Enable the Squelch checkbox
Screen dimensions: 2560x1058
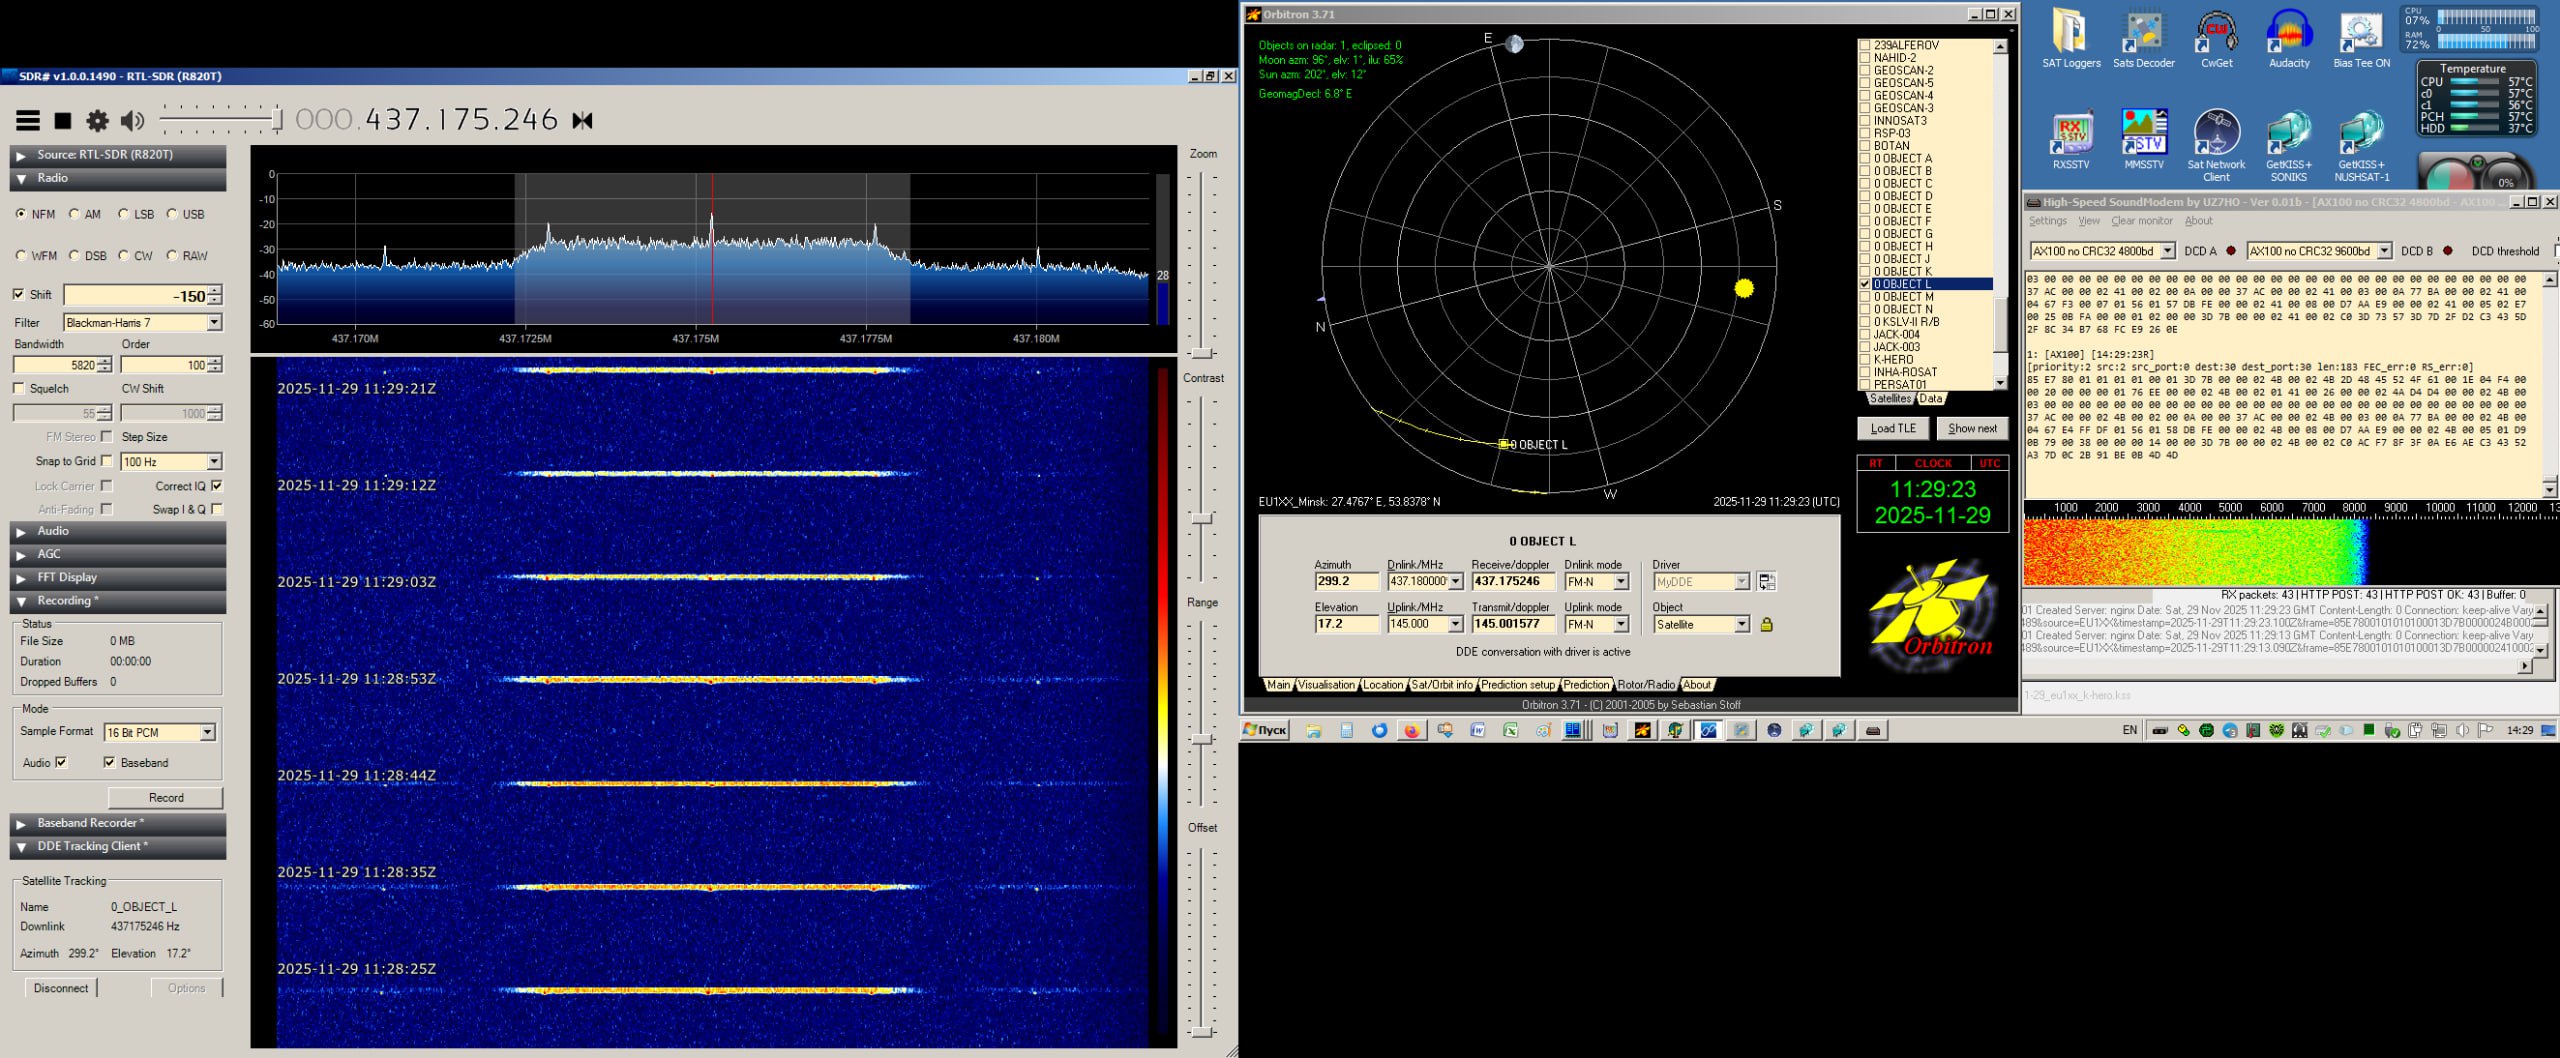19,389
